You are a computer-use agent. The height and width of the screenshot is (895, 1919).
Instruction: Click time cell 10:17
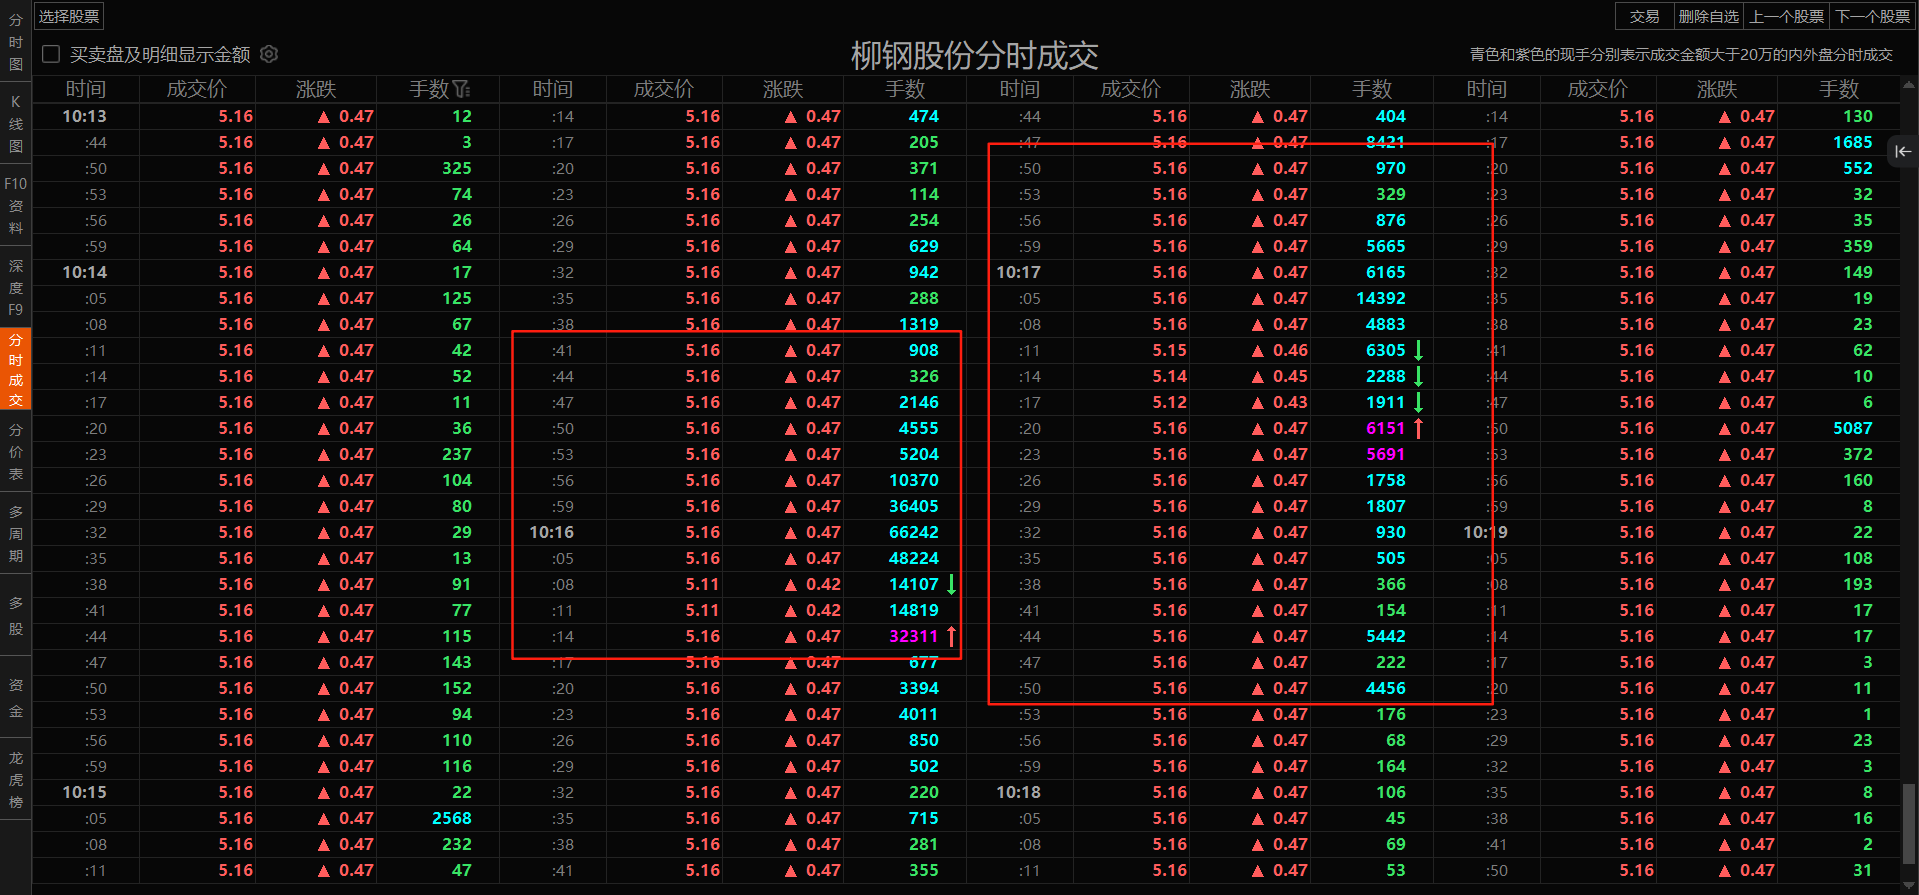point(1018,272)
